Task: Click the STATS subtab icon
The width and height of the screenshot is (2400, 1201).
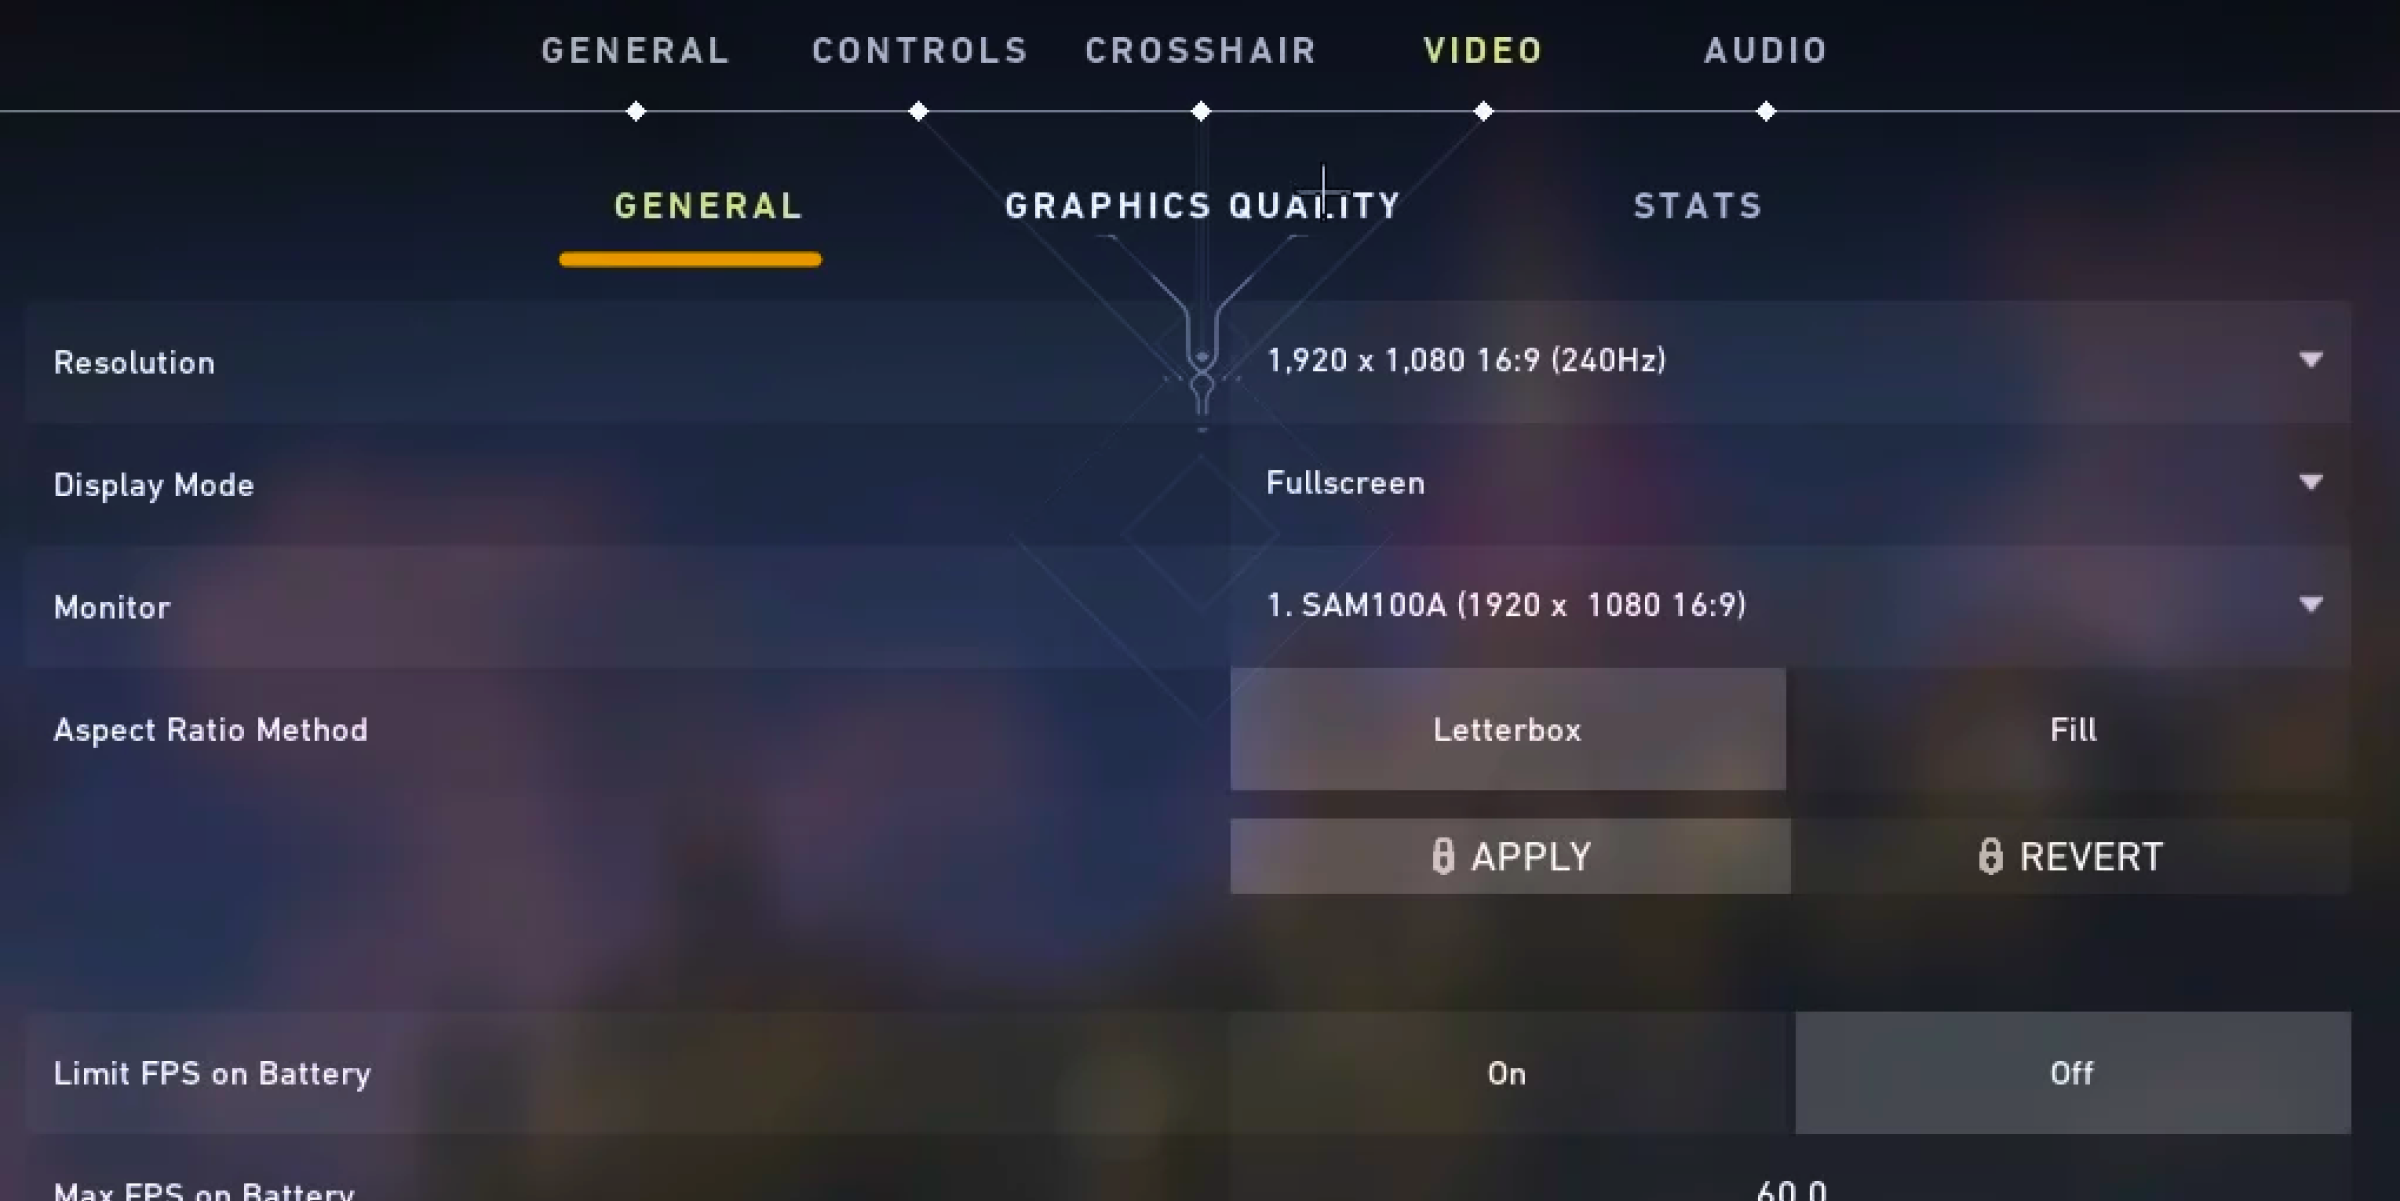Action: [1699, 205]
